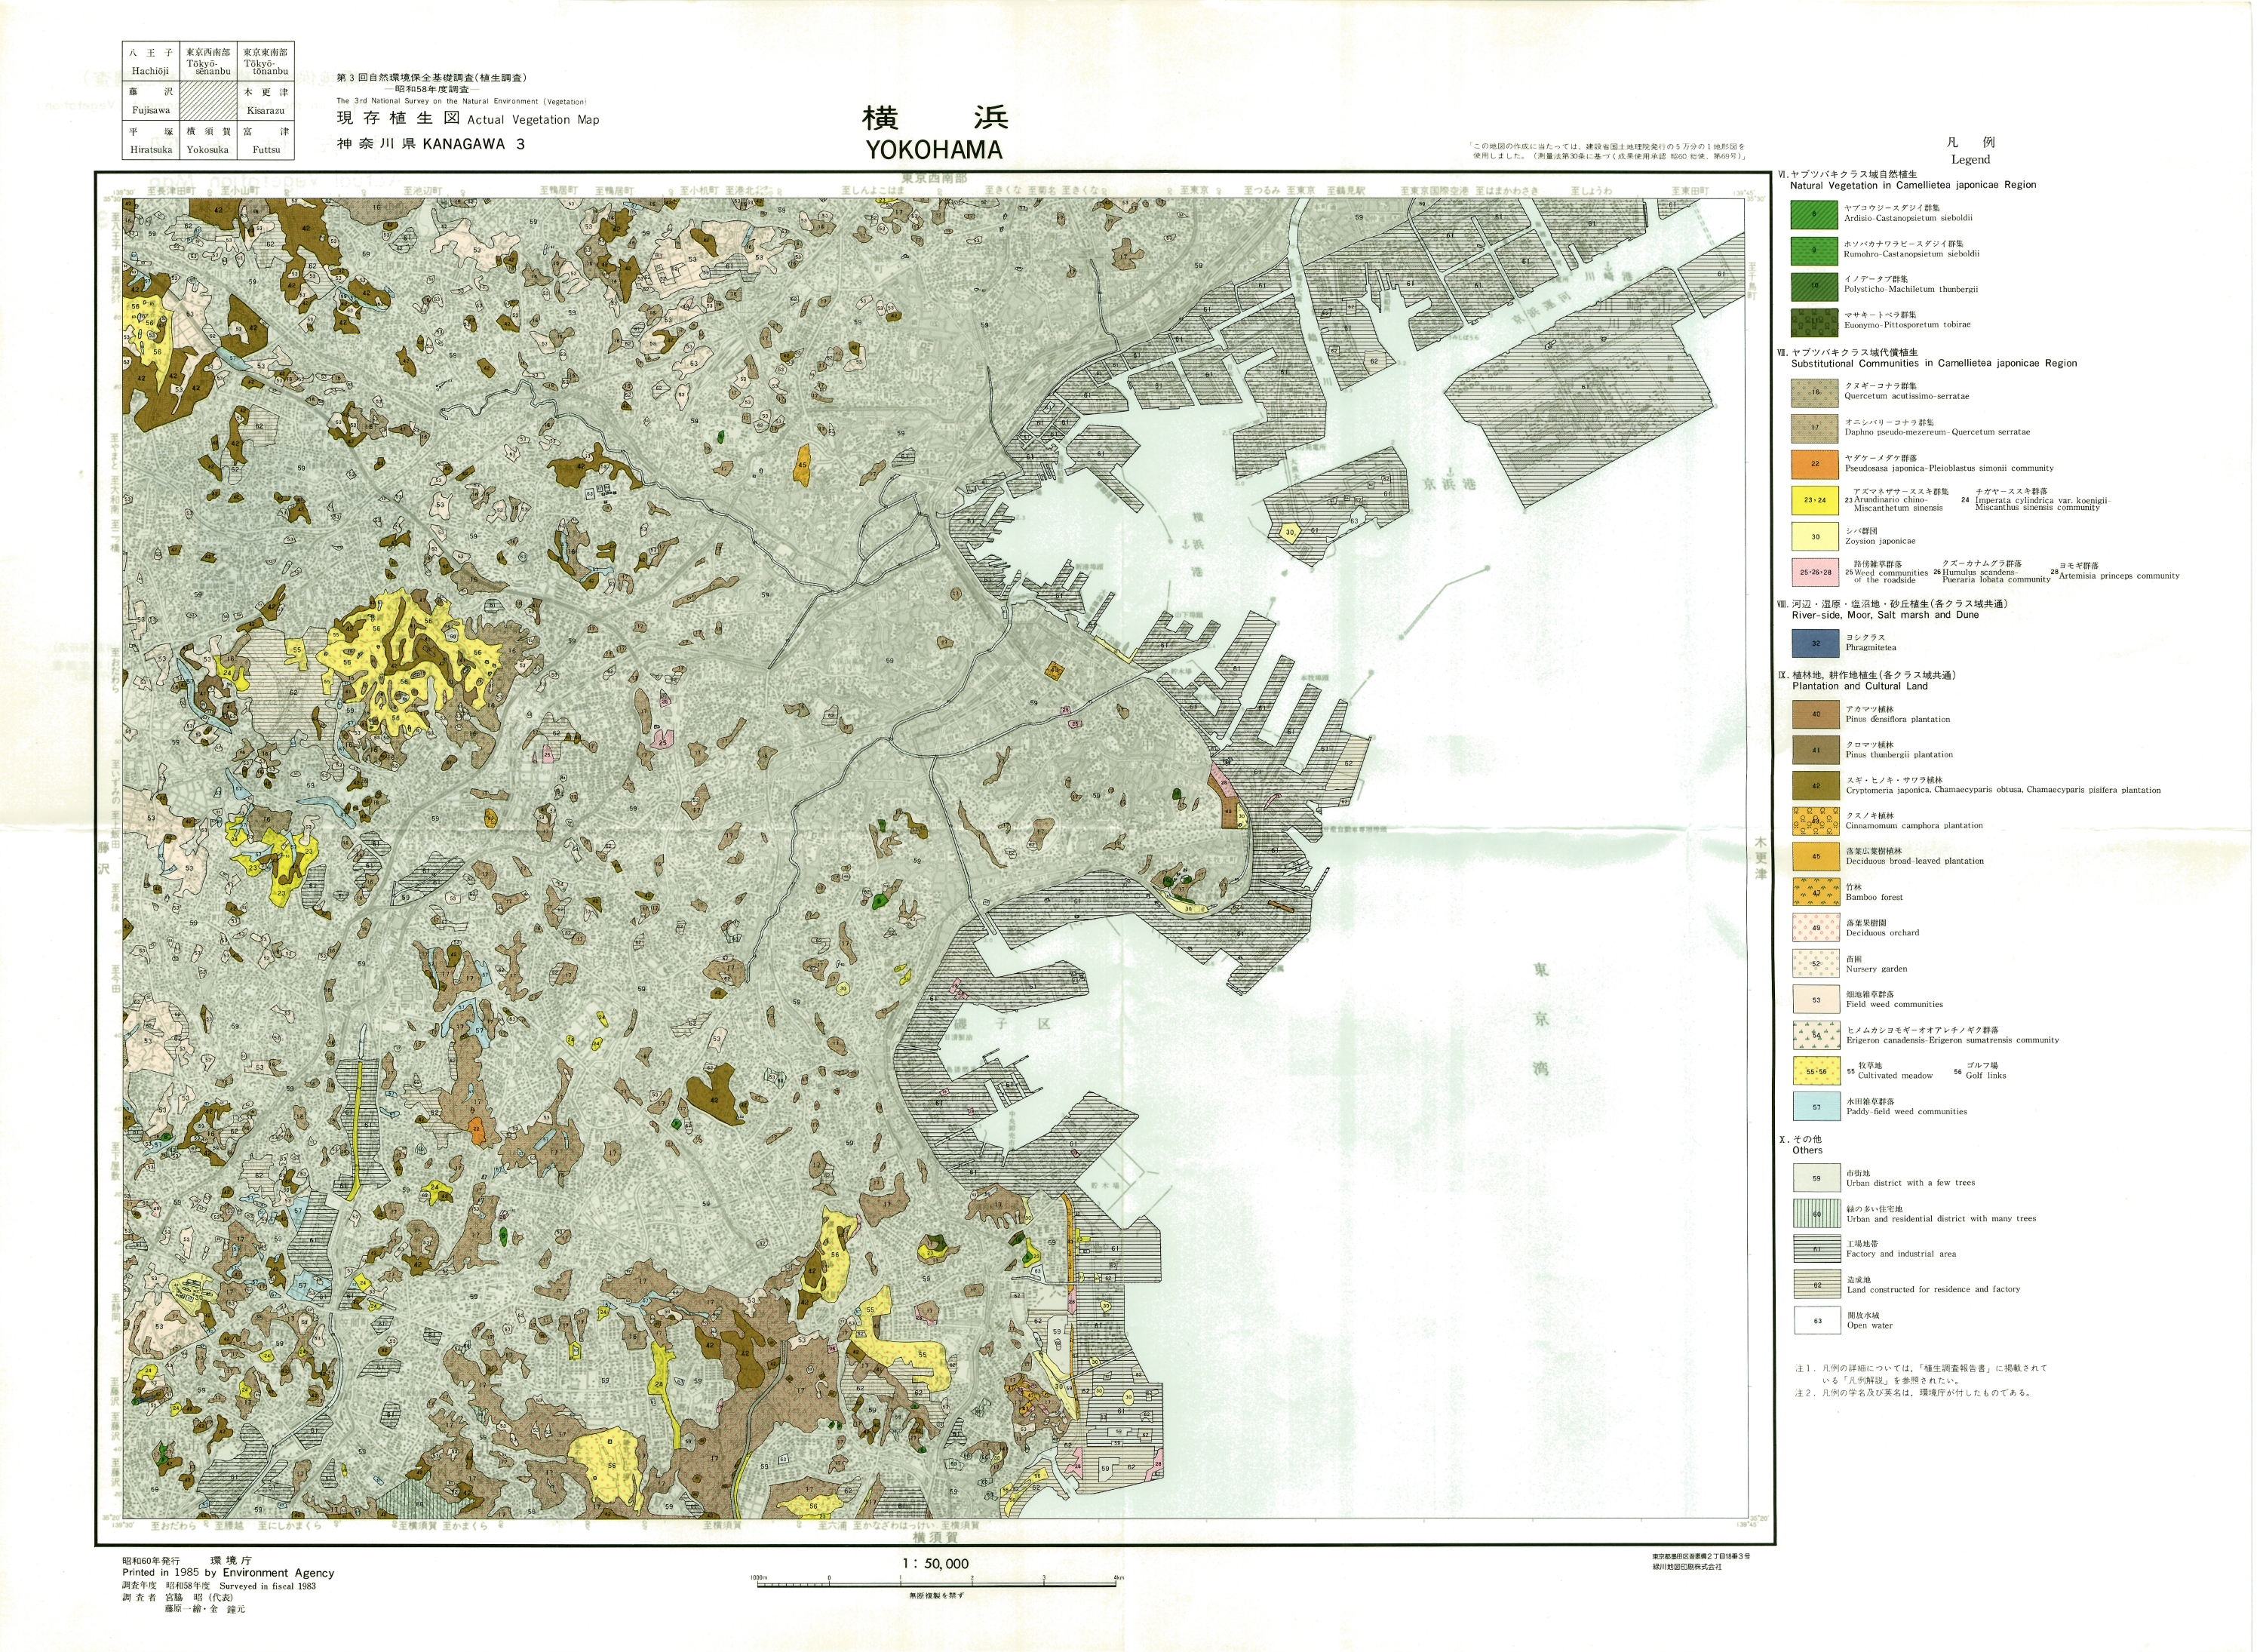
Task: Select the Open water swatch numbered 63
Action: [1817, 1320]
